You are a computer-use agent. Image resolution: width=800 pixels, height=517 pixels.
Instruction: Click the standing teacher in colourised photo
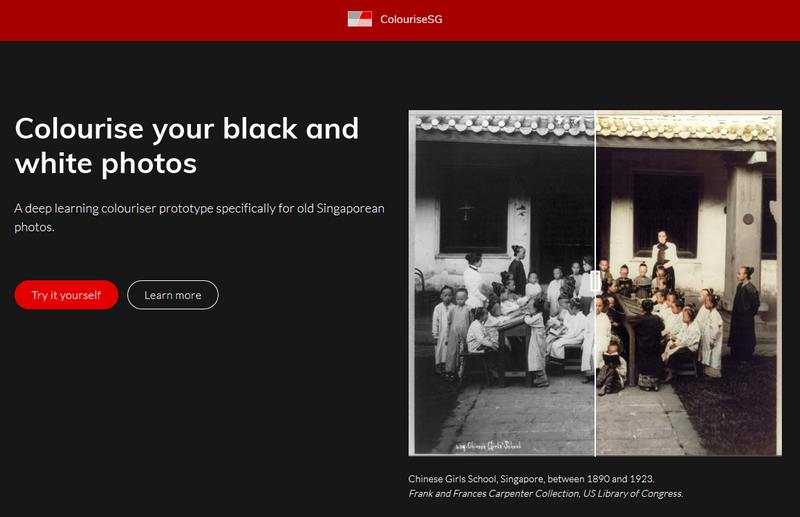(661, 256)
